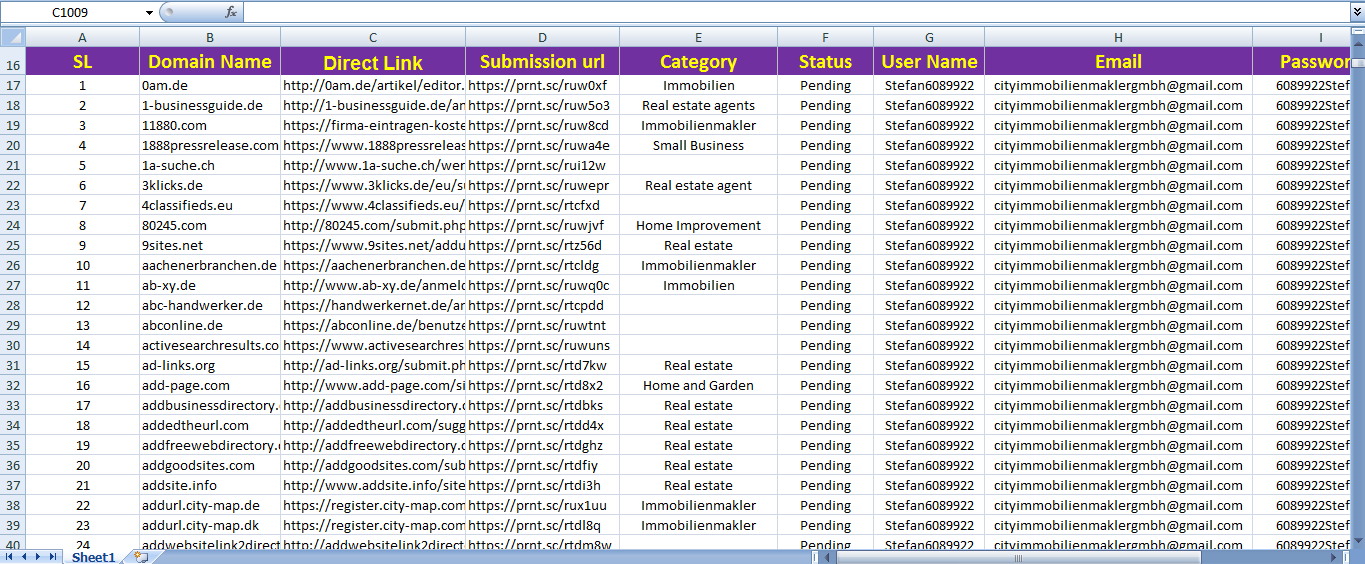Image resolution: width=1365 pixels, height=564 pixels.
Task: Select row 25 header
Action: click(13, 245)
